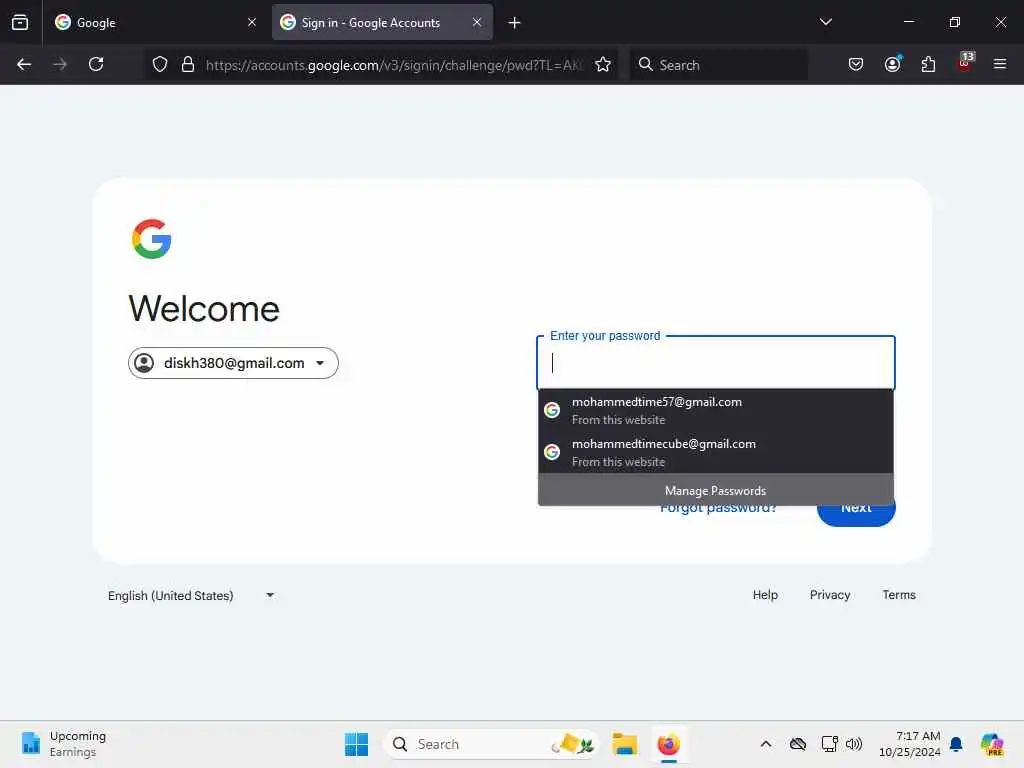Open Windows Start menu
Image resolution: width=1024 pixels, height=768 pixels.
point(357,744)
